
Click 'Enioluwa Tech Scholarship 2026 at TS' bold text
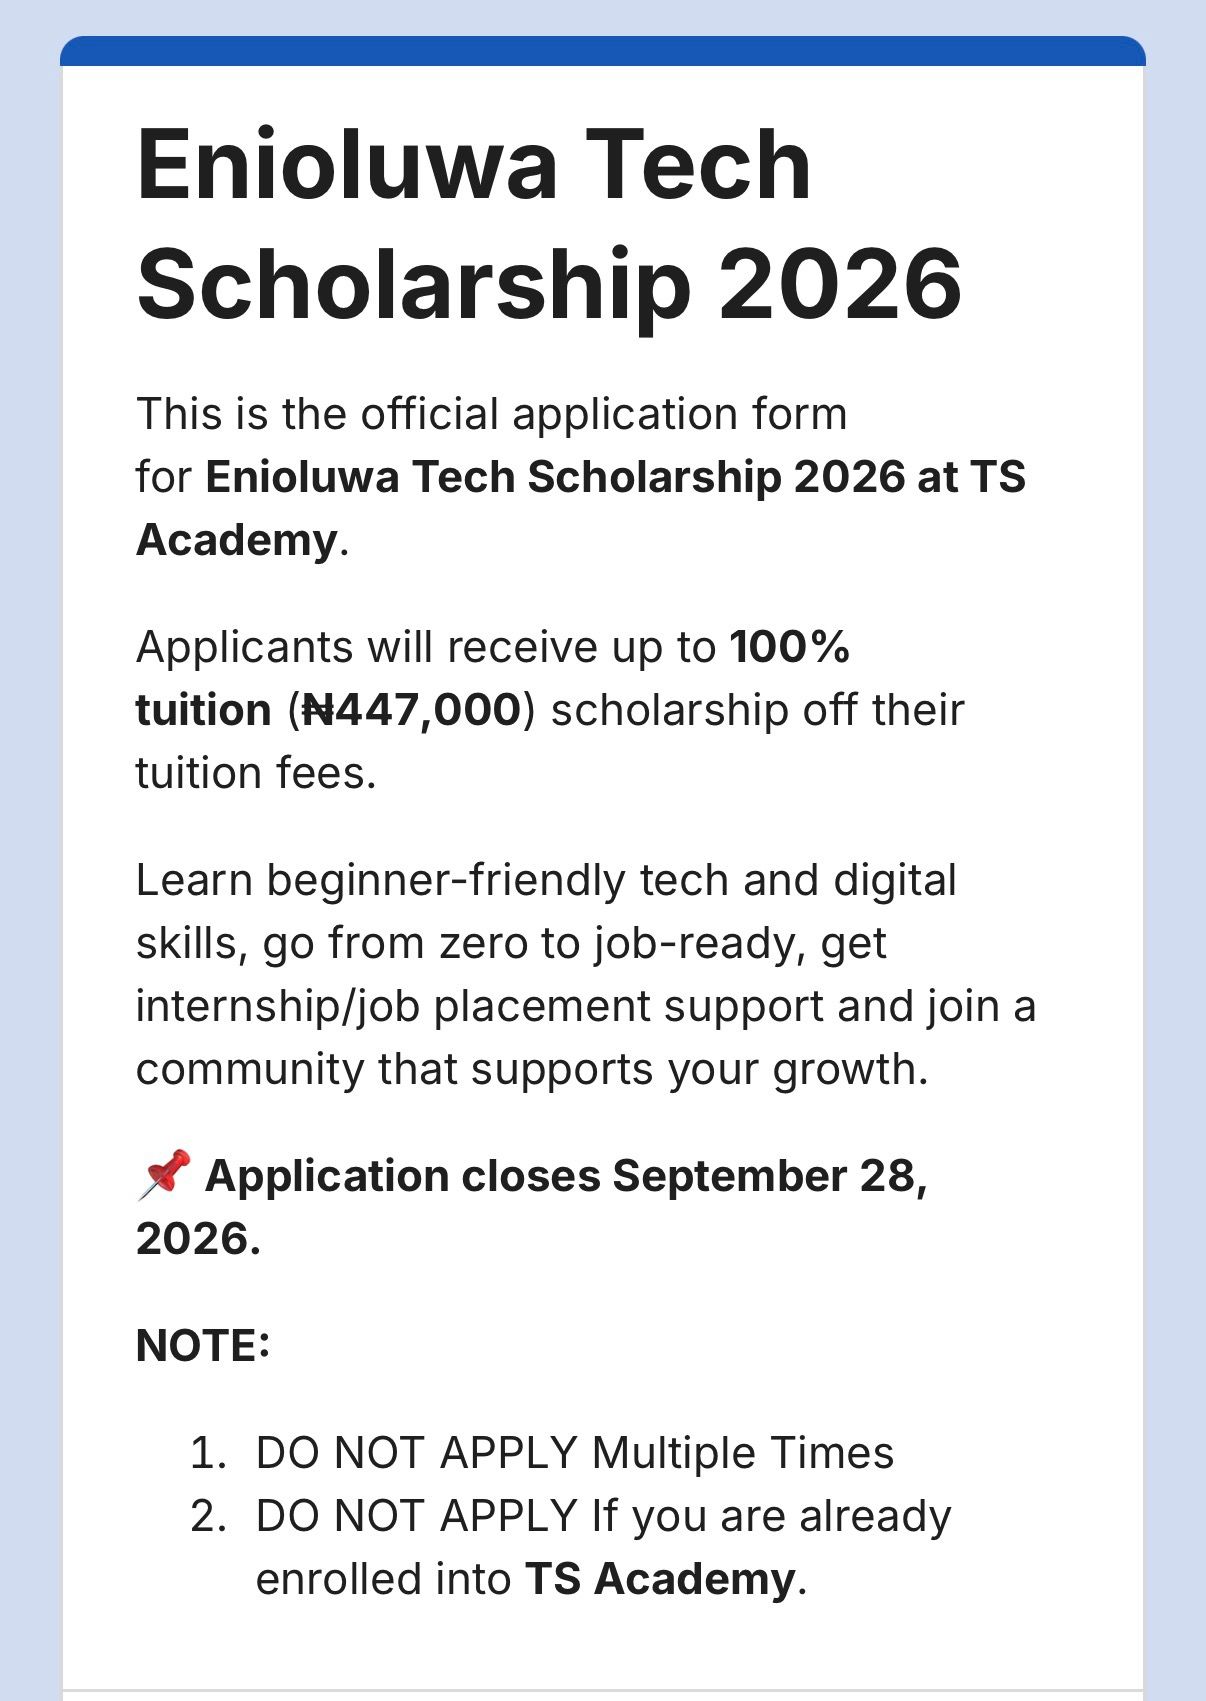point(616,477)
